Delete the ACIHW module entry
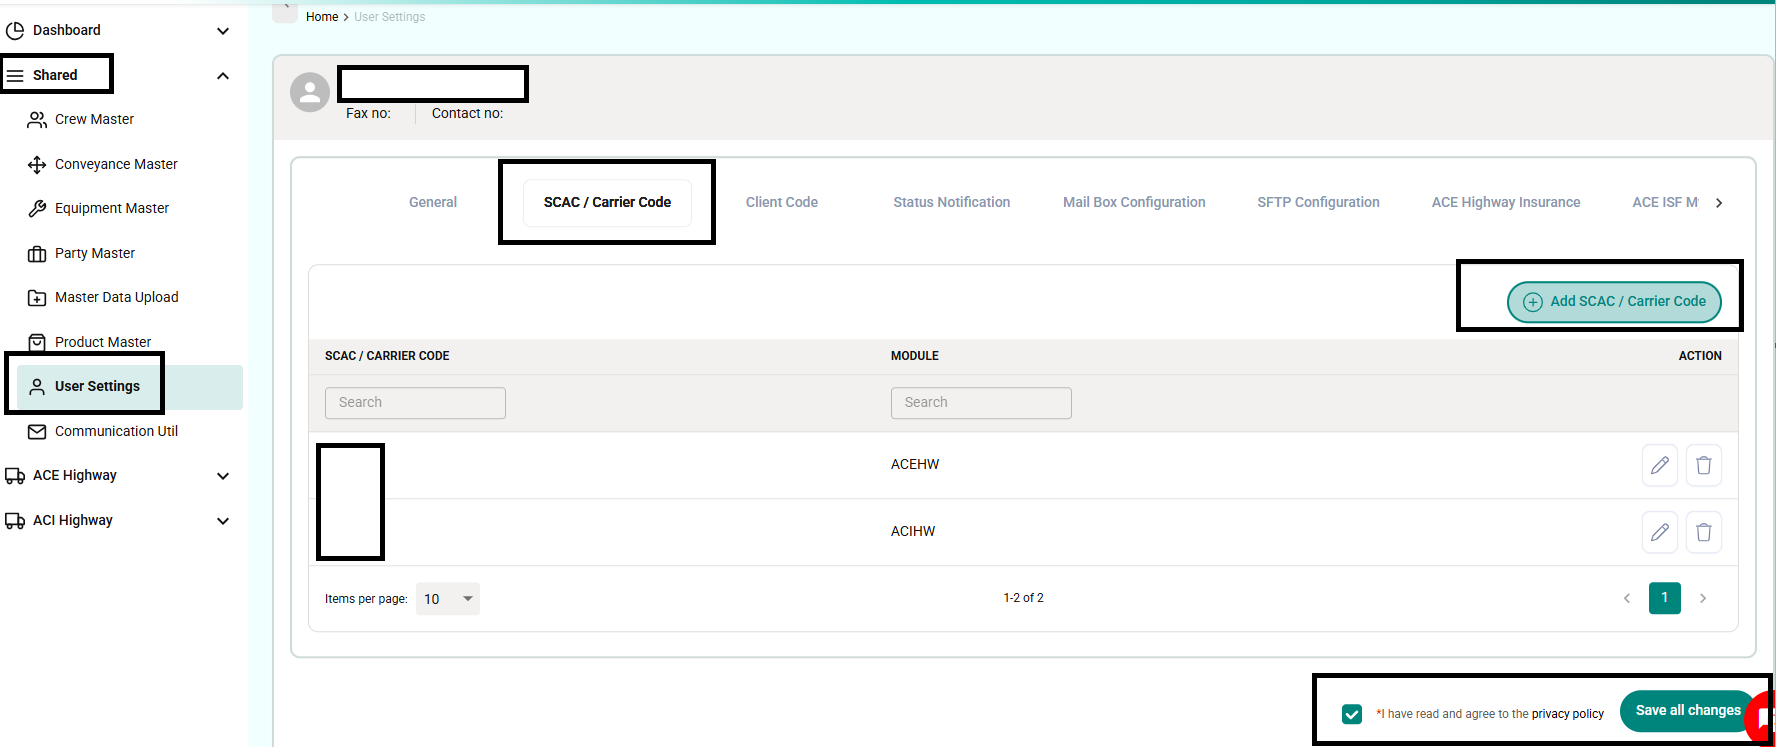The image size is (1776, 747). (1703, 532)
